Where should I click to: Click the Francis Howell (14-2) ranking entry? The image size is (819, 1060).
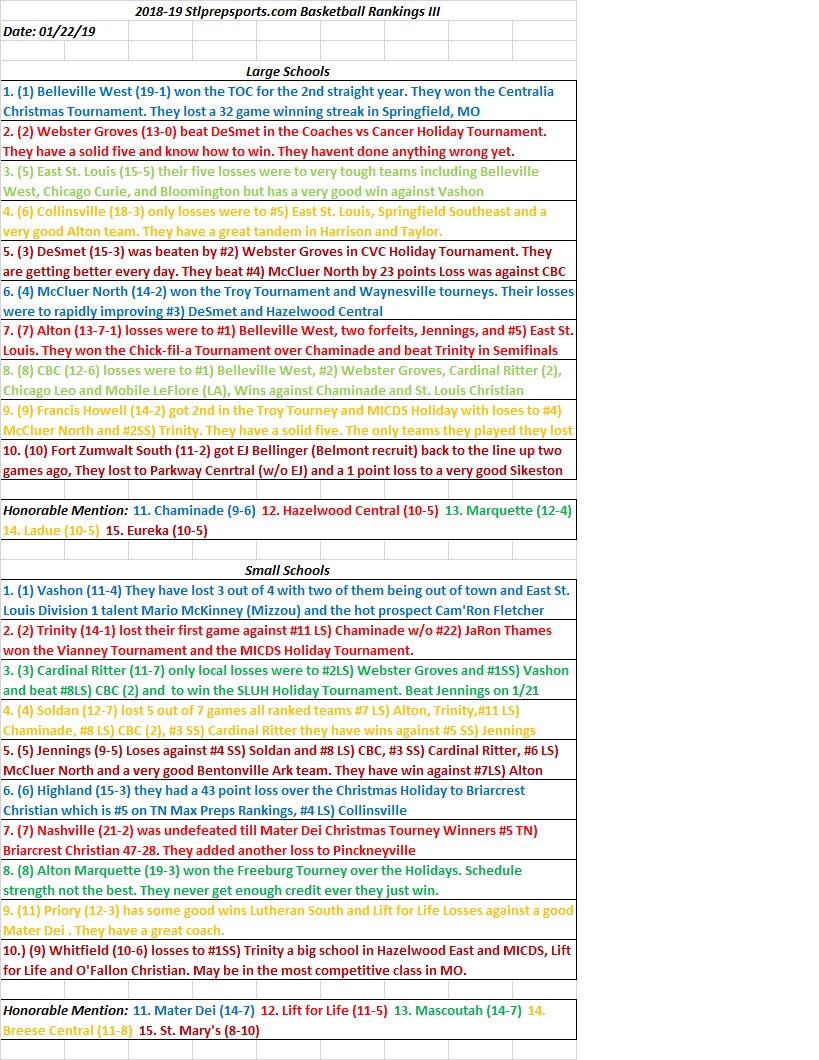click(x=288, y=420)
